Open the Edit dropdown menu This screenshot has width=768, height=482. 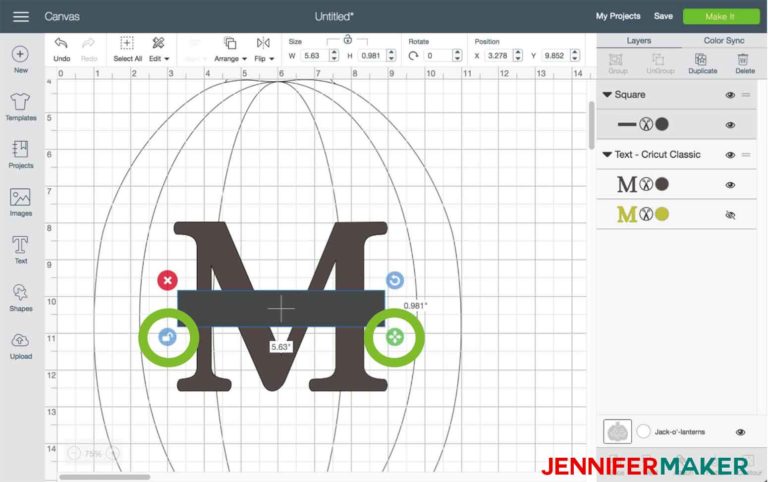159,49
